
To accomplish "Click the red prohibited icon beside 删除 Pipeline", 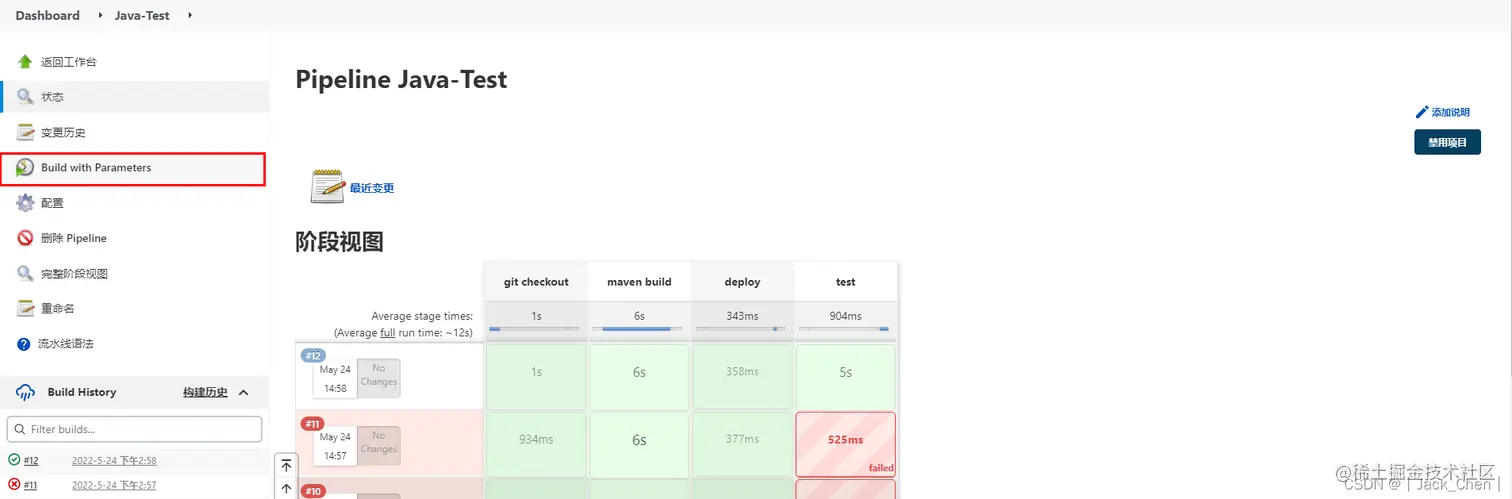I will [25, 238].
